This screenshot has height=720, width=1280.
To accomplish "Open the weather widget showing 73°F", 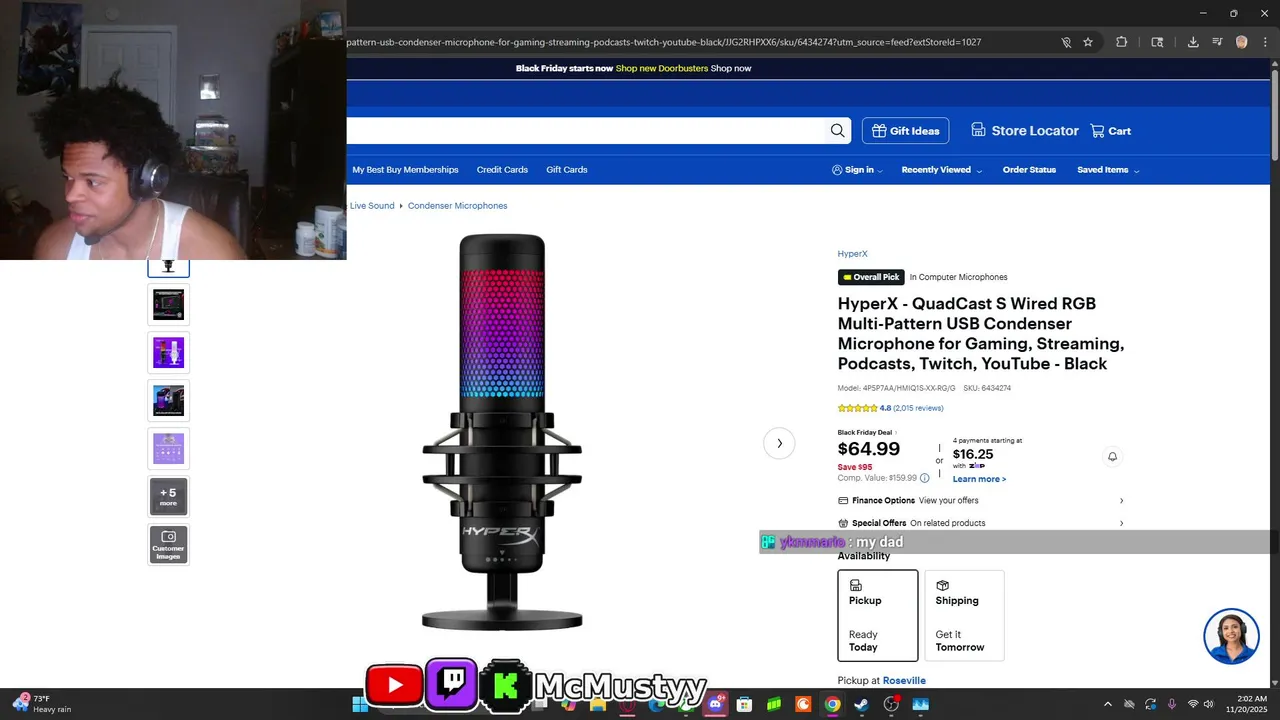I will 45,704.
